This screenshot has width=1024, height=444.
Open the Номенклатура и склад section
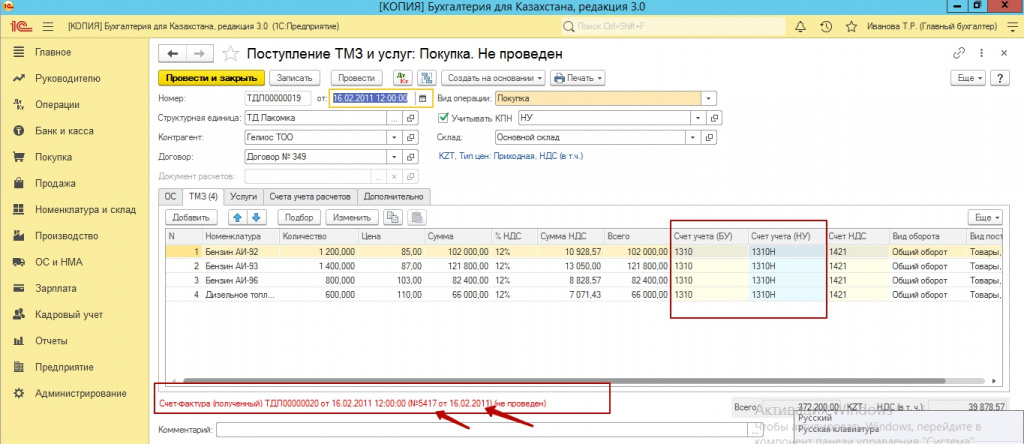(86, 210)
